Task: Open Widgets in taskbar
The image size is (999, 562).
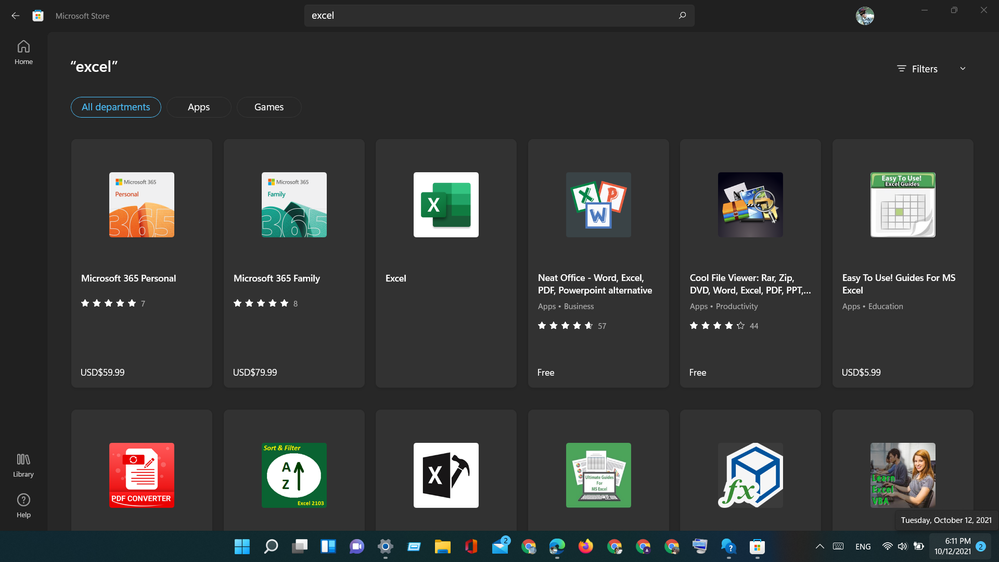Action: (328, 547)
